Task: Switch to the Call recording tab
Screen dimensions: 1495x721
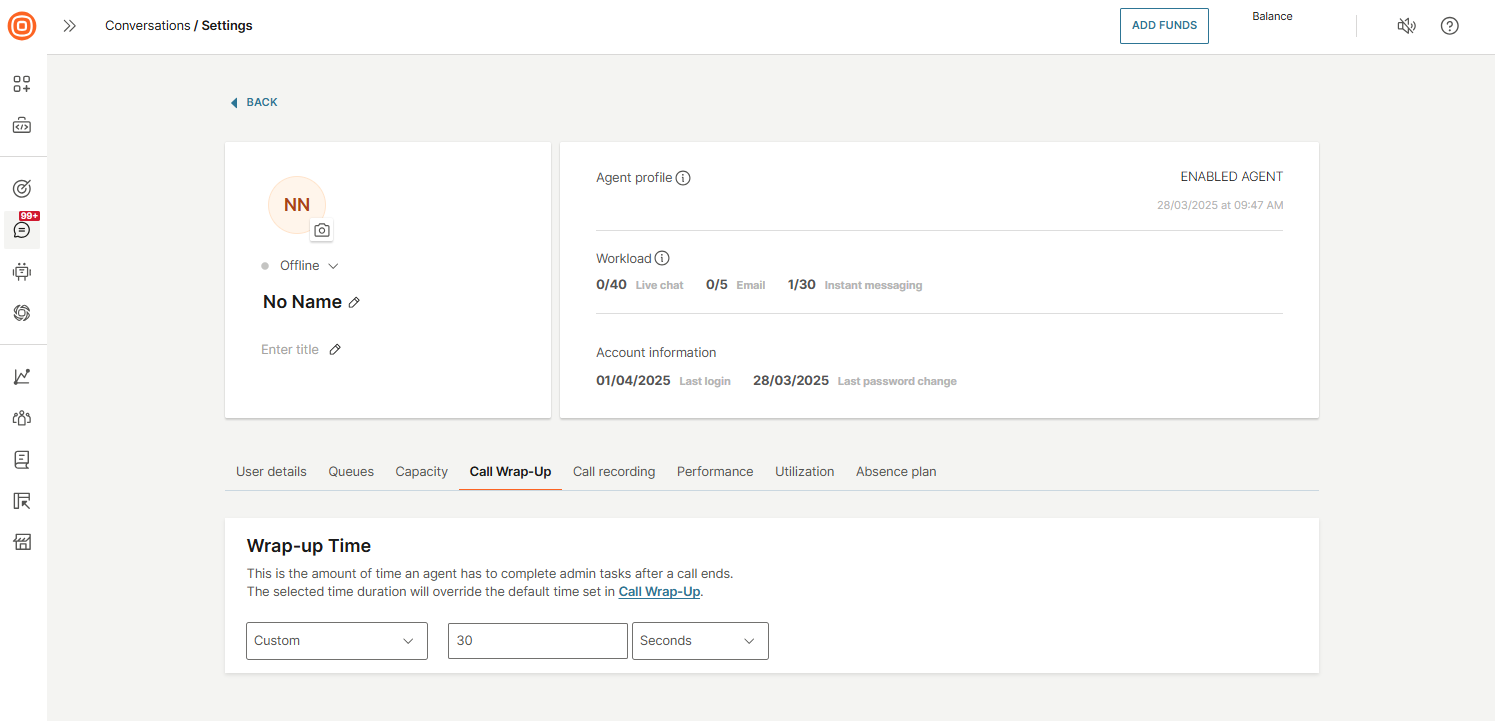Action: 614,471
